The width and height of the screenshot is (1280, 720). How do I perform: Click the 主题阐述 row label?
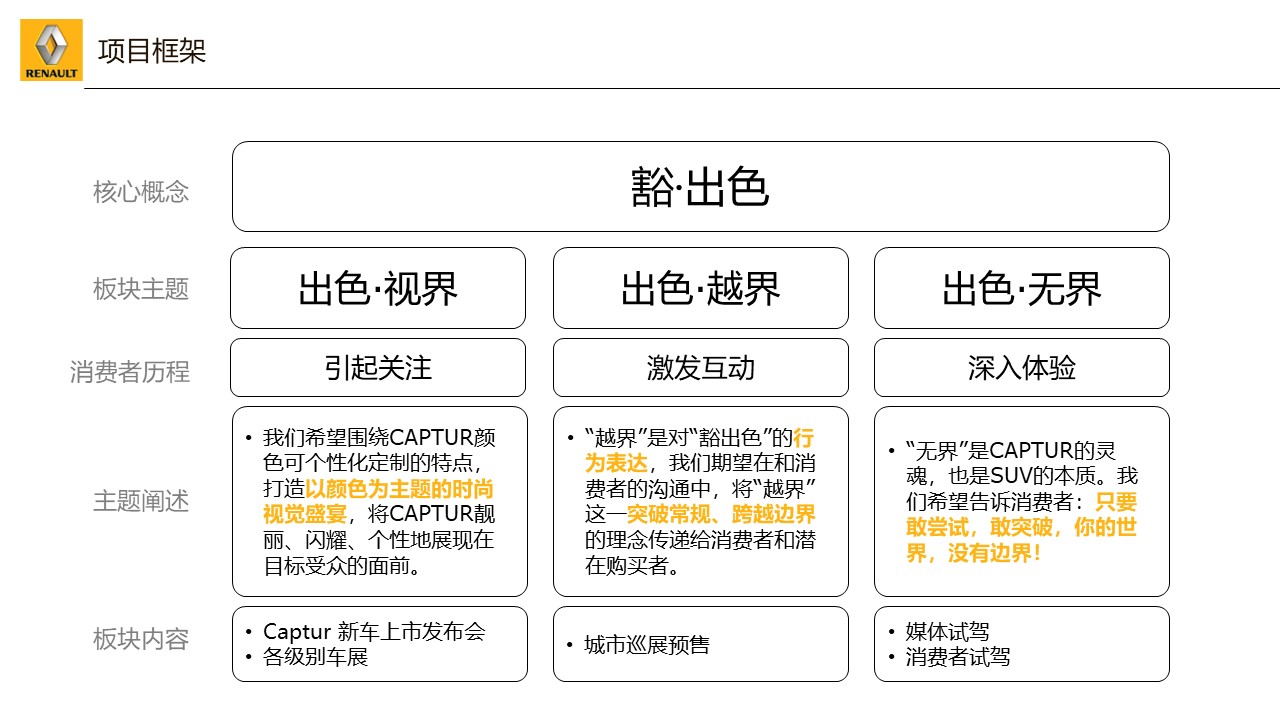tap(141, 501)
